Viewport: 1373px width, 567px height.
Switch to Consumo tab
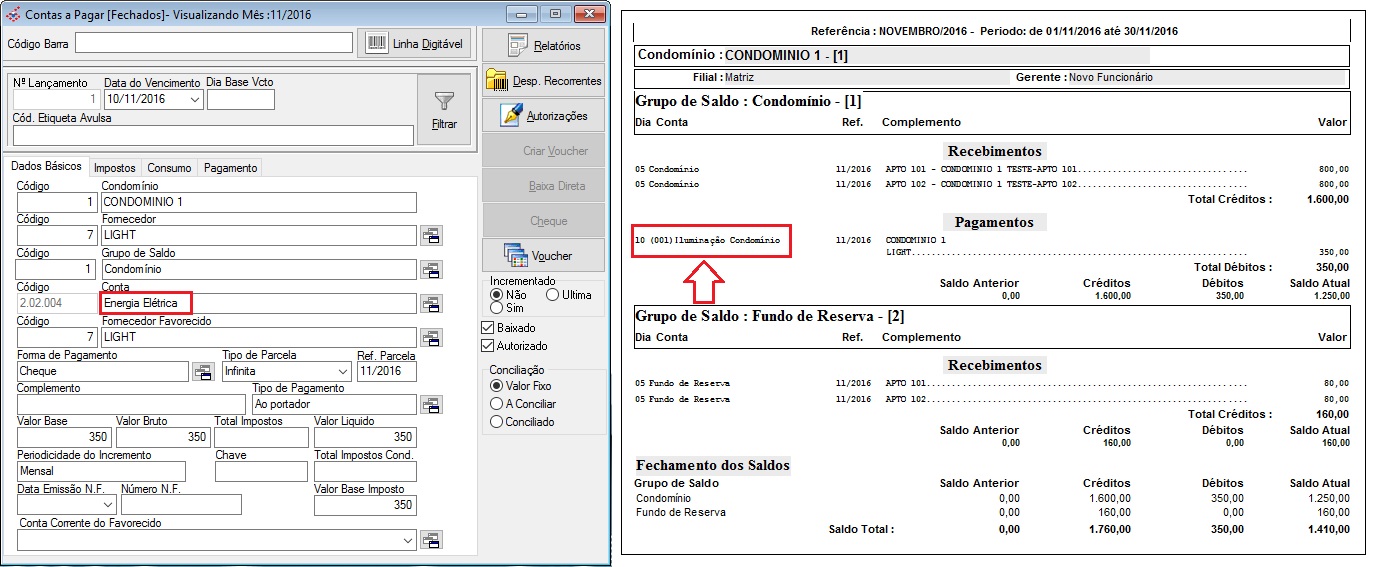click(x=169, y=168)
